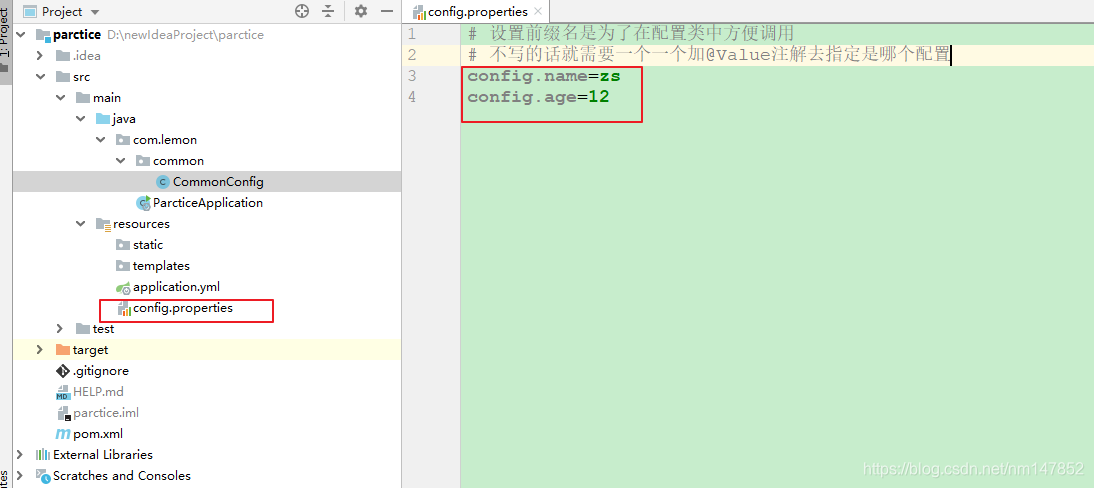This screenshot has height=488, width=1094.
Task: Open the Project view dropdown
Action: [95, 13]
